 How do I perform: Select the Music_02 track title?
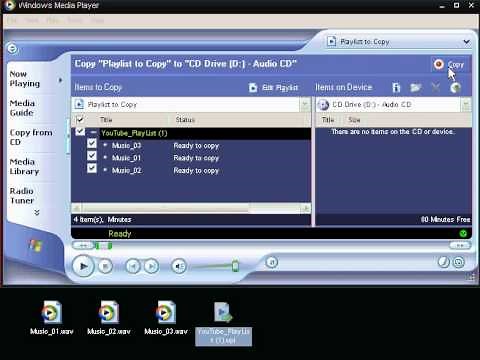pyautogui.click(x=126, y=170)
